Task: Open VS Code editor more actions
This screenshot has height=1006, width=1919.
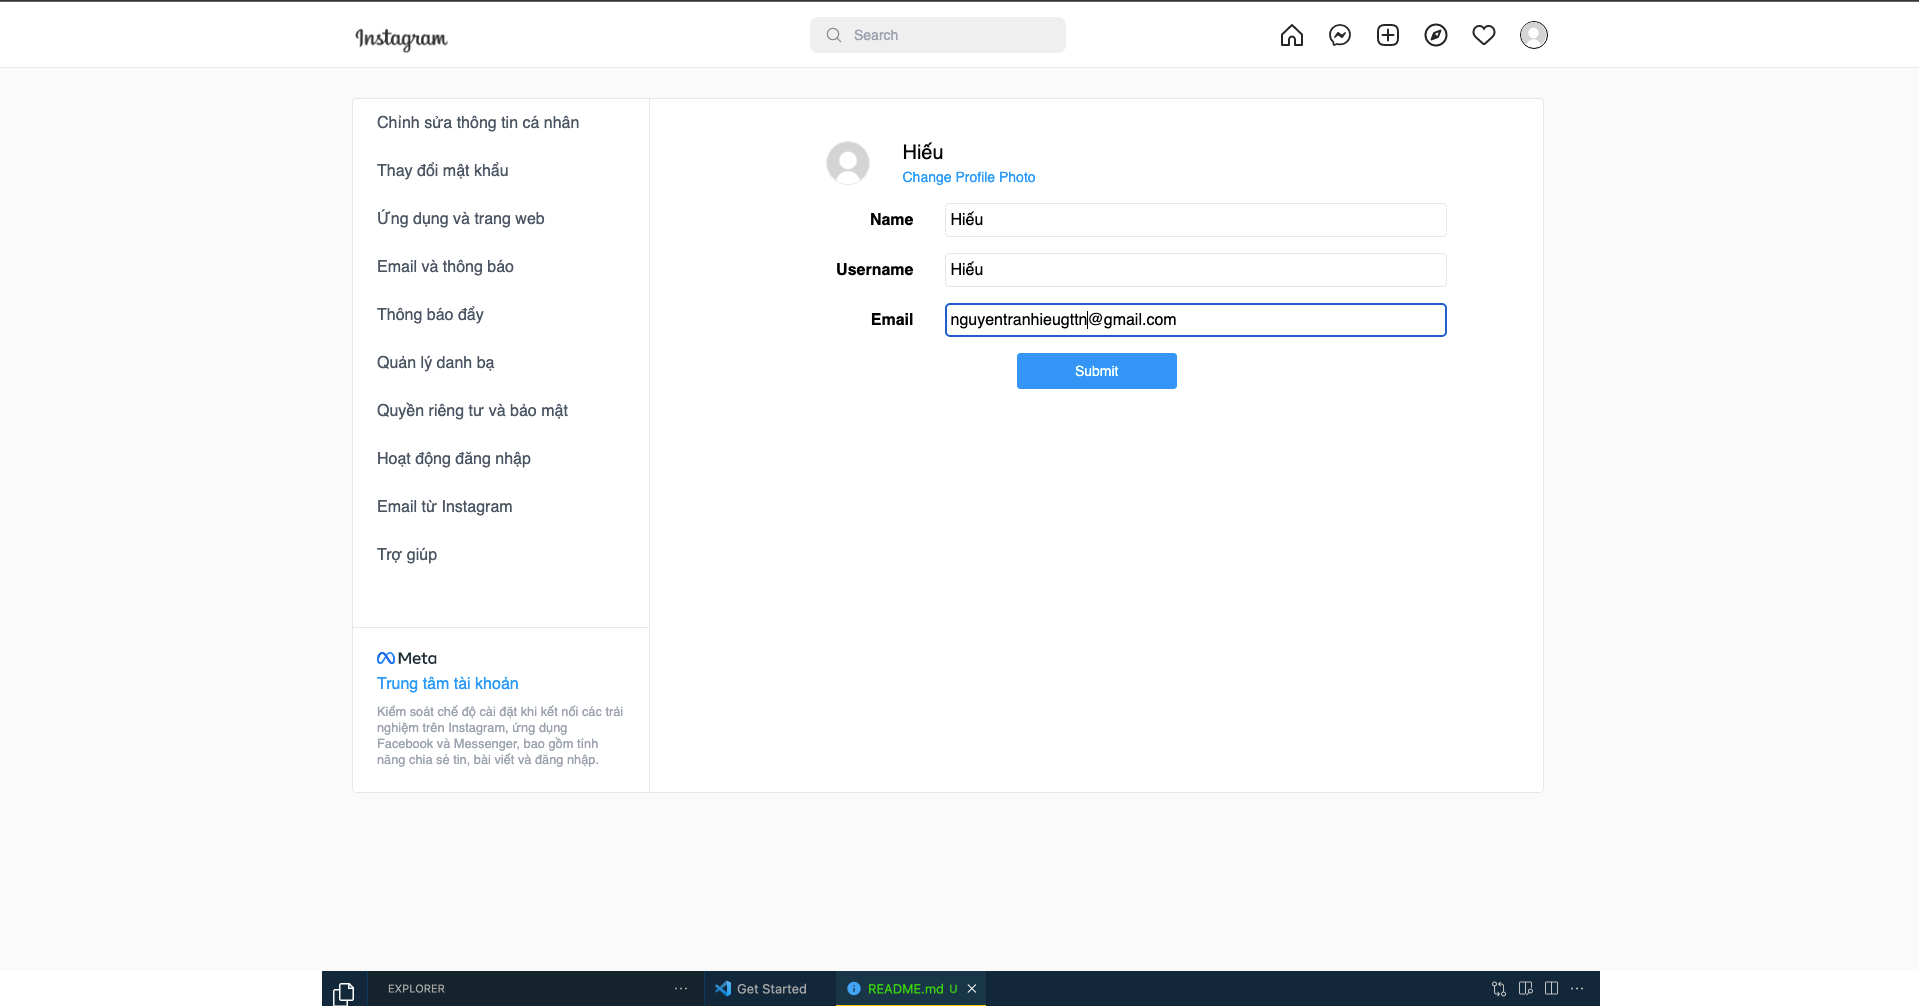Action: pos(1577,989)
